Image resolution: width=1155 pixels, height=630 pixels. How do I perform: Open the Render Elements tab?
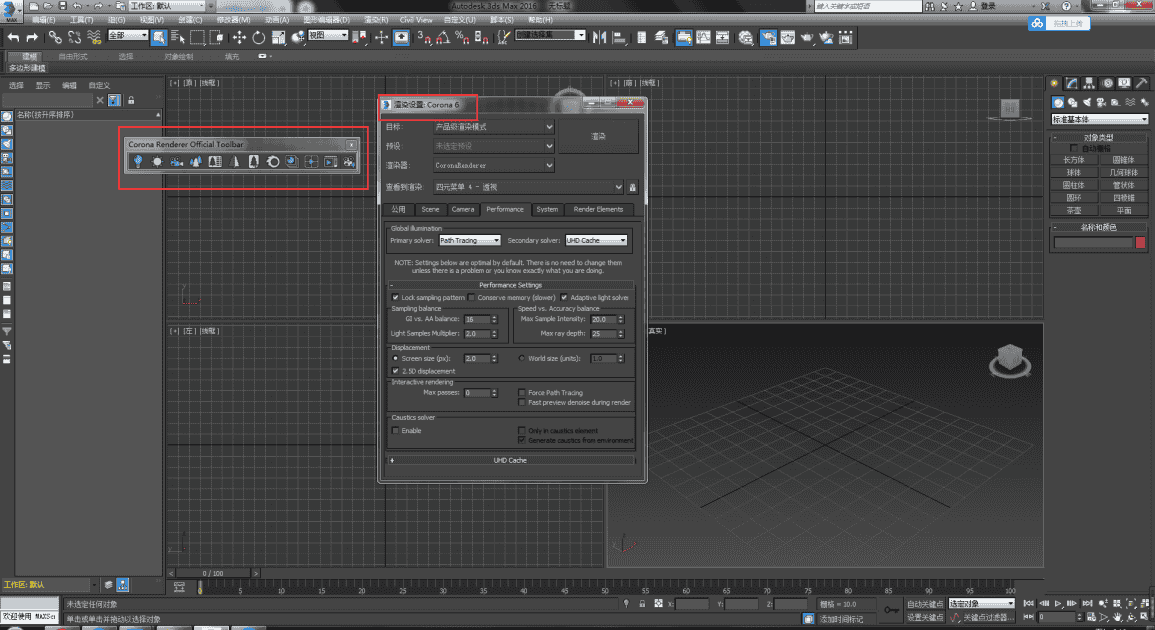597,210
